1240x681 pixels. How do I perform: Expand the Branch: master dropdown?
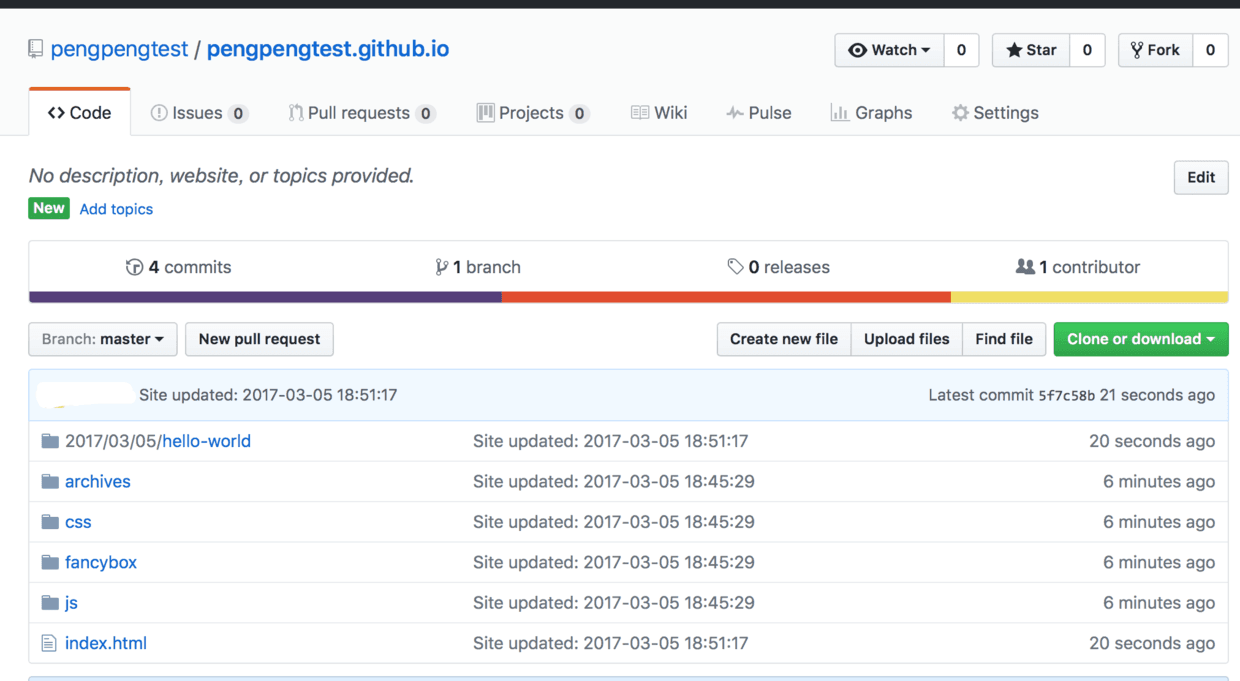point(103,339)
